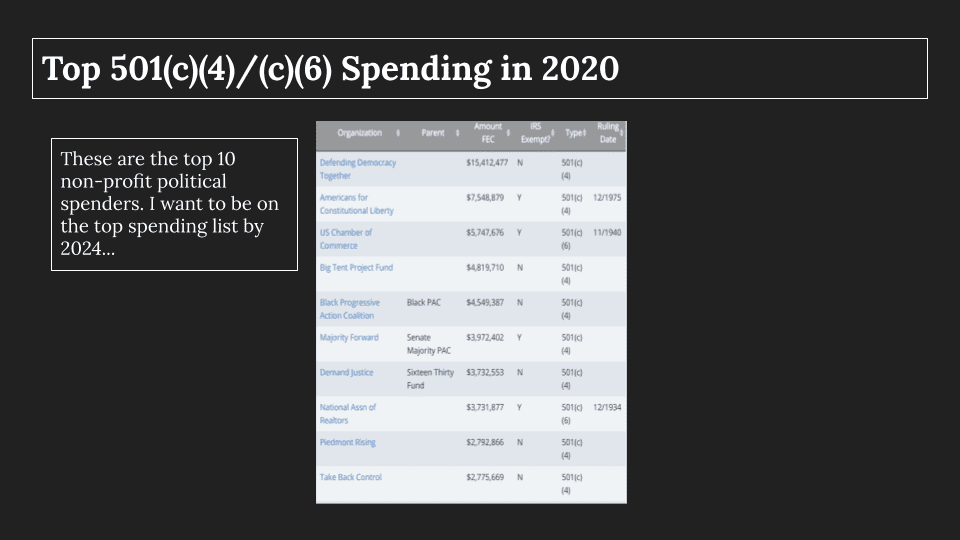Open the Take Back Control link
This screenshot has height=540, width=960.
[x=350, y=477]
